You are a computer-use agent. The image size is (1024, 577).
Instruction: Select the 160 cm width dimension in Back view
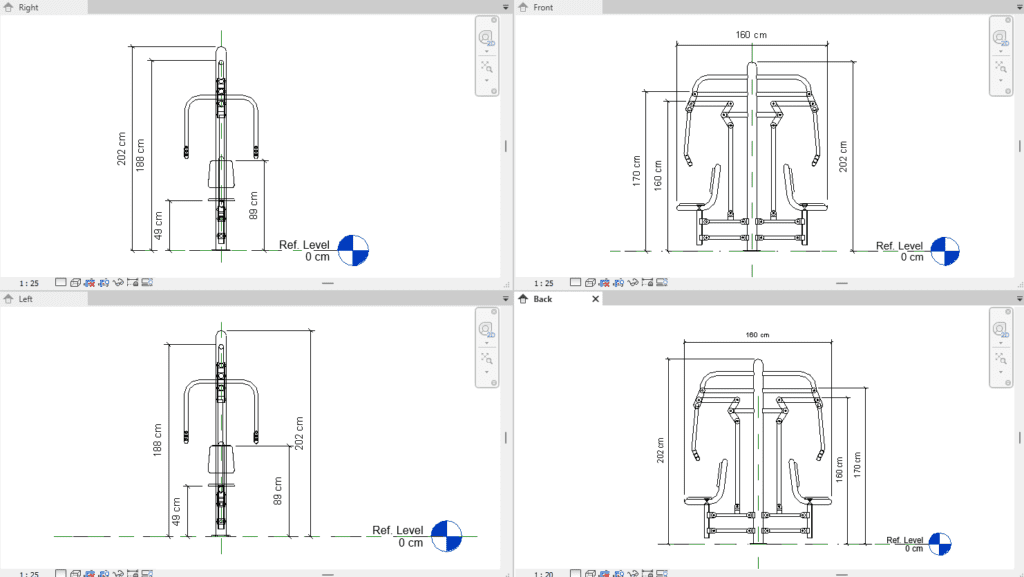pos(758,335)
